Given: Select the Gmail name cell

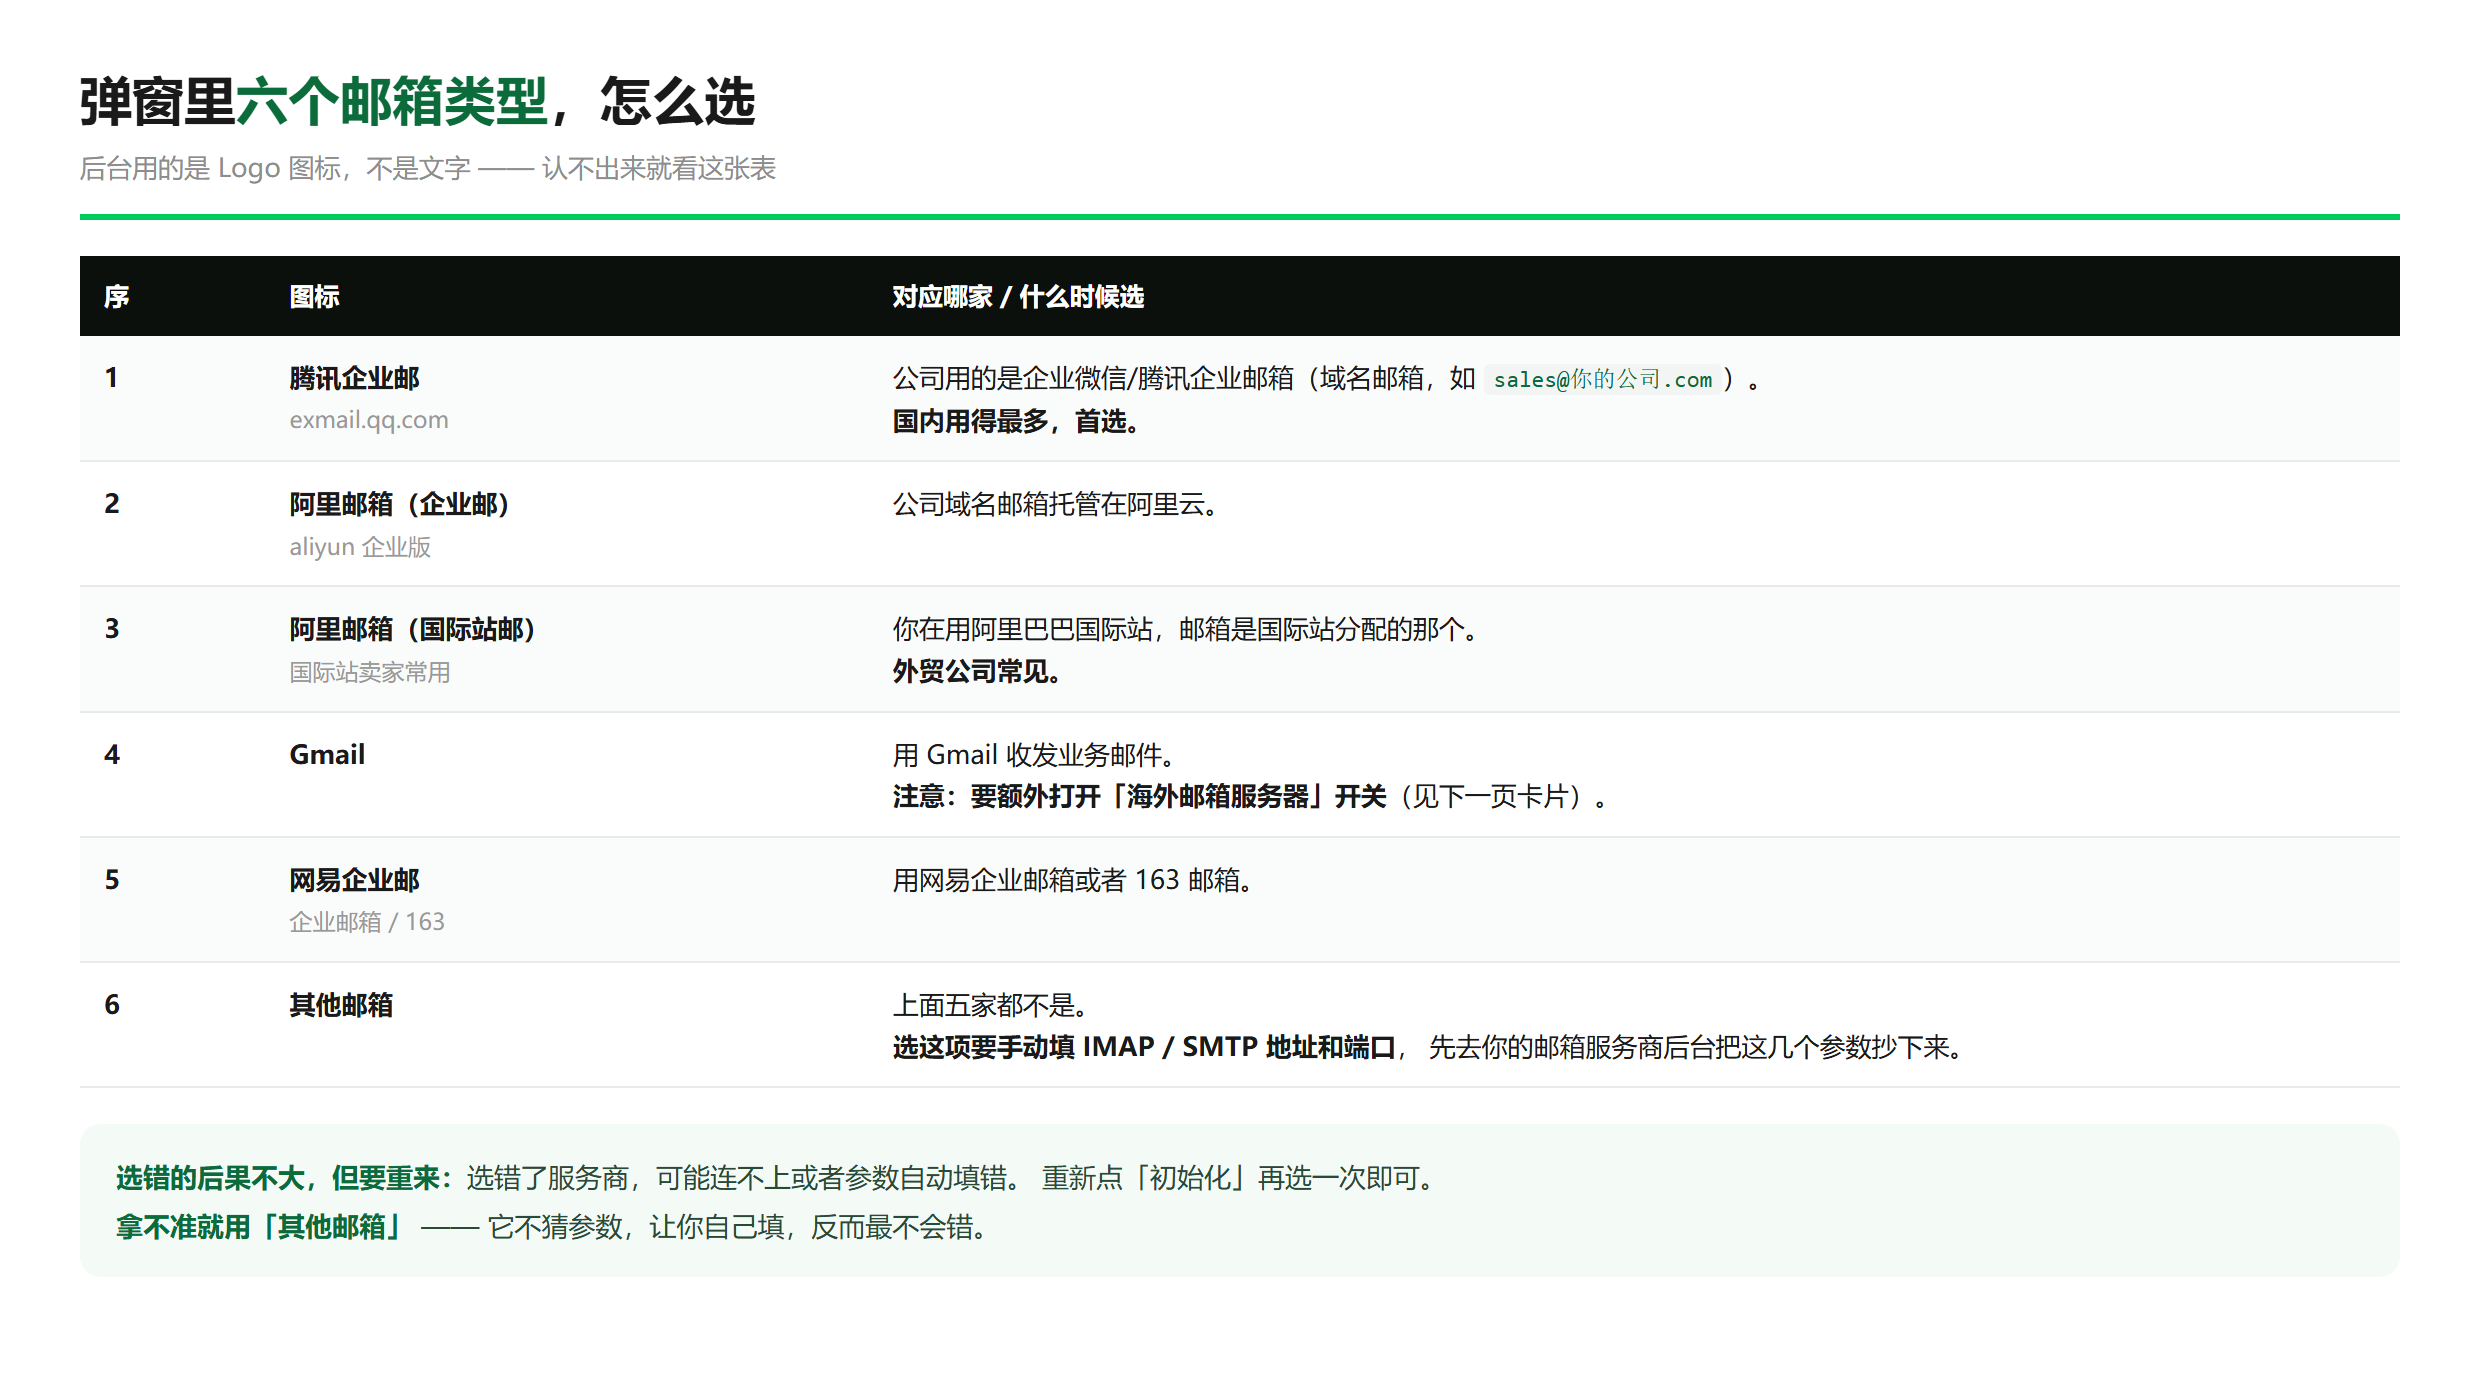Looking at the screenshot, I should [327, 754].
